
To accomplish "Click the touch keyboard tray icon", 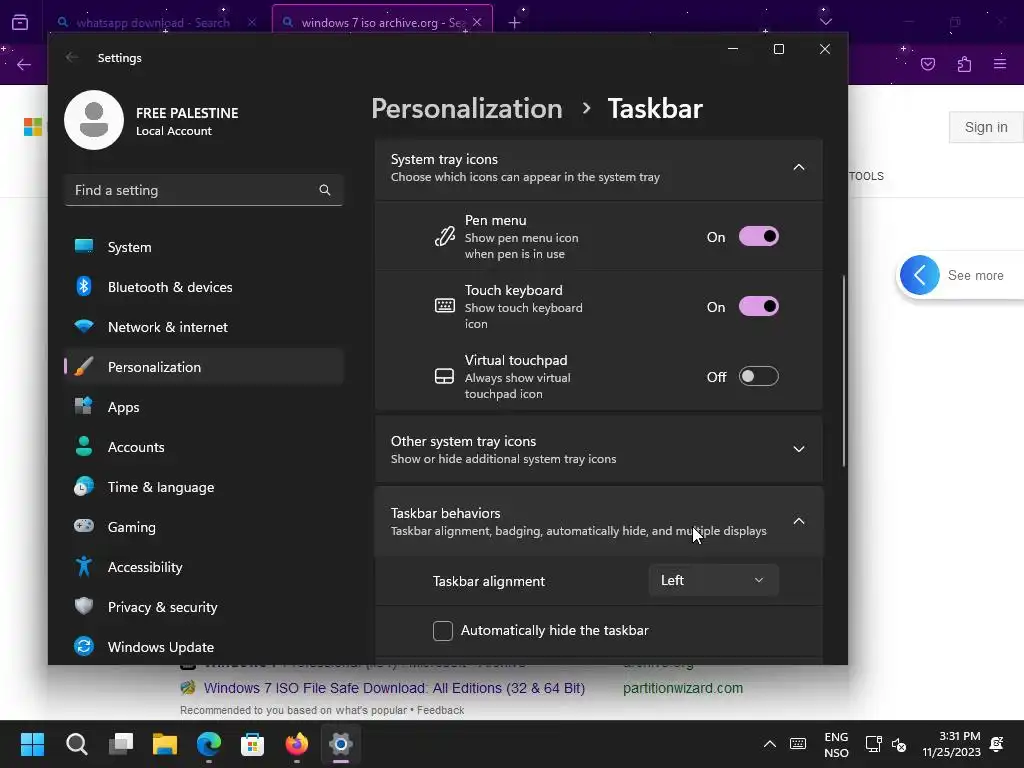I will (798, 743).
